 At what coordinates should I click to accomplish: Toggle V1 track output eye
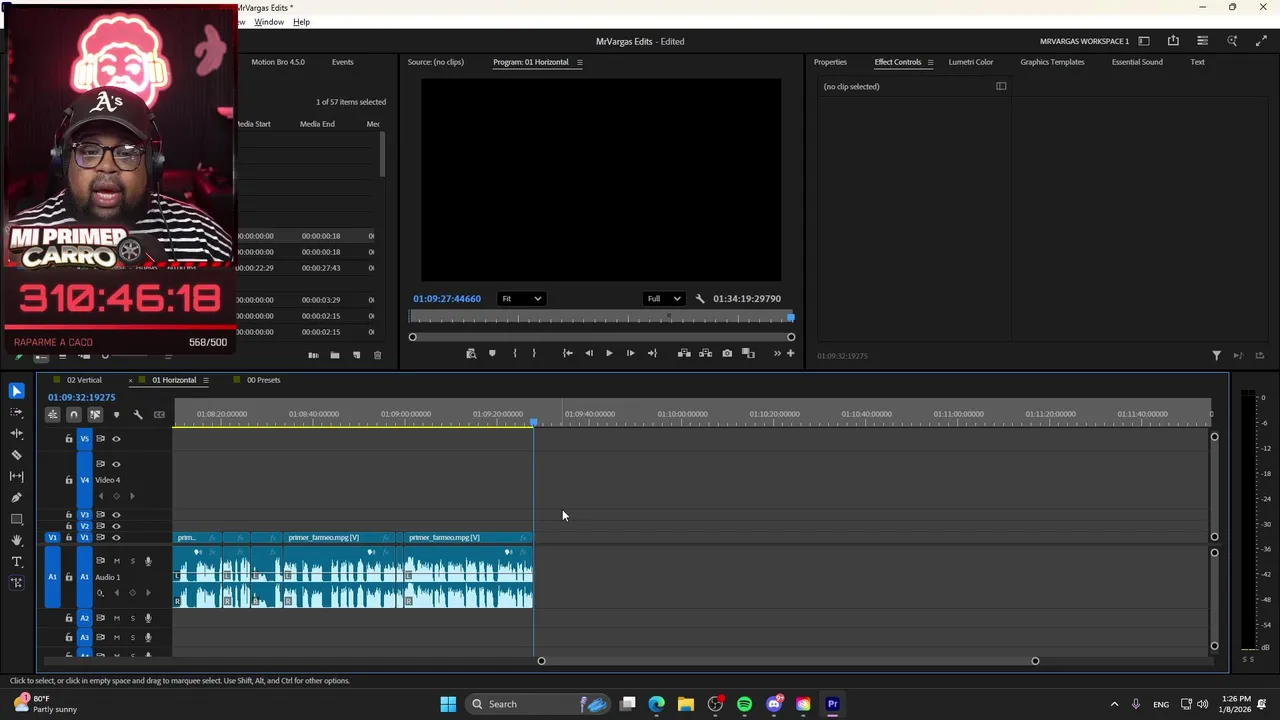coord(116,538)
